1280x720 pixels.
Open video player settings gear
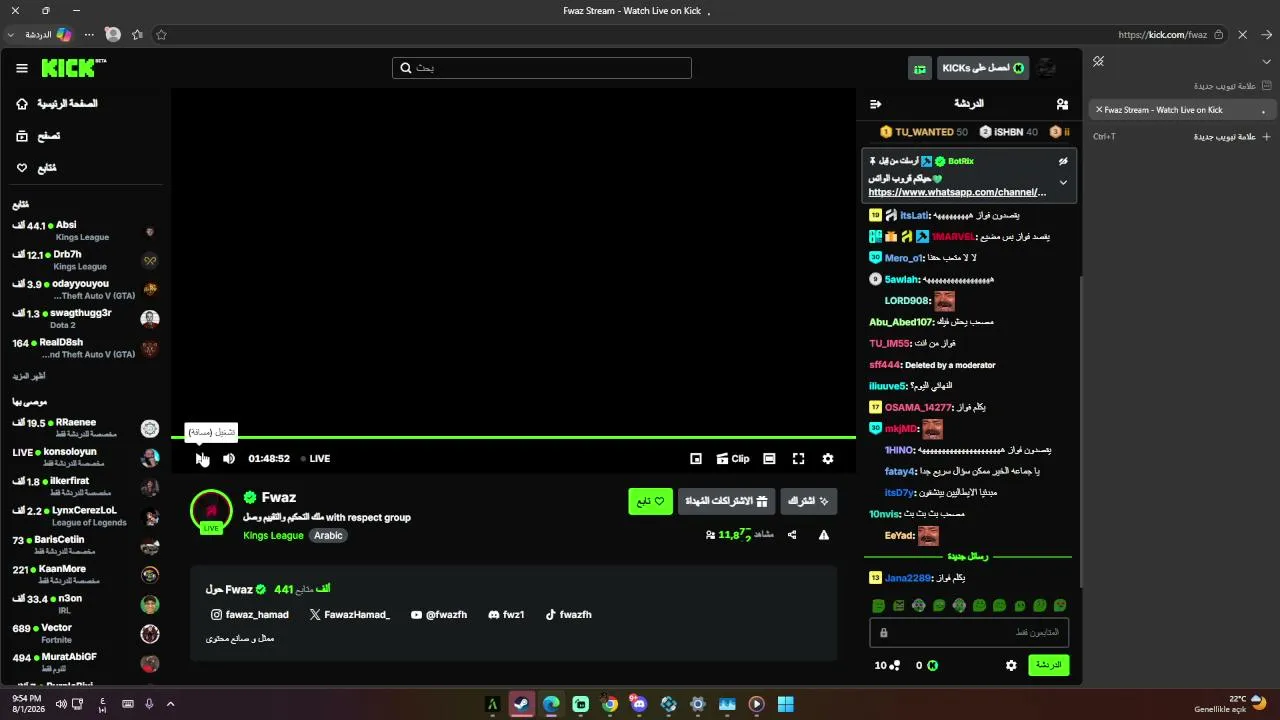pyautogui.click(x=828, y=459)
